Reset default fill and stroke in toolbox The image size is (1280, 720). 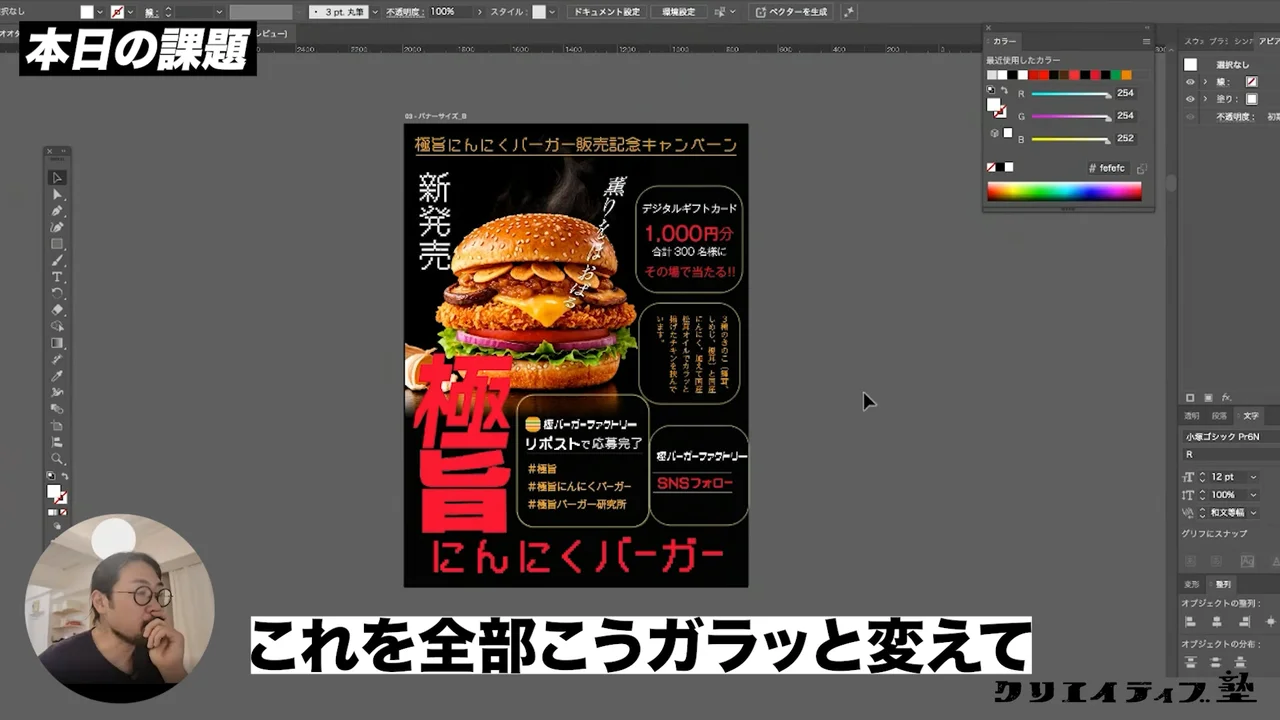(x=50, y=477)
